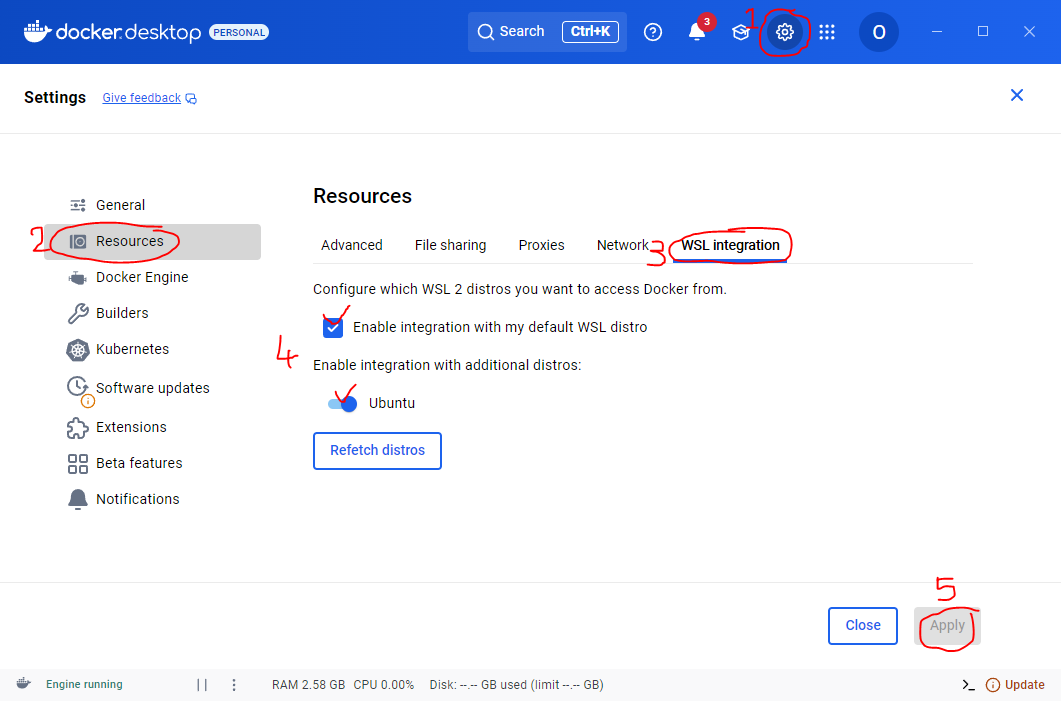Click the CPU 0.00% readout
1061x701 pixels.
coord(384,685)
